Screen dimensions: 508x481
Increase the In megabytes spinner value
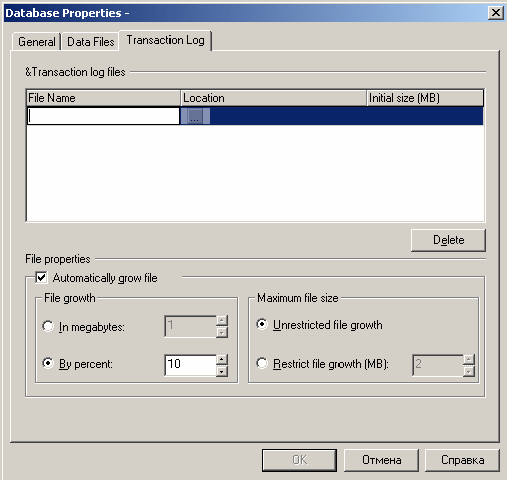point(222,321)
